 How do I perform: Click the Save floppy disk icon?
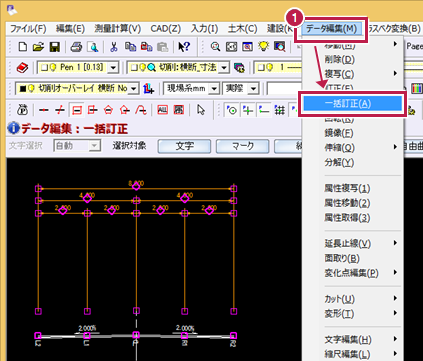coord(55,47)
